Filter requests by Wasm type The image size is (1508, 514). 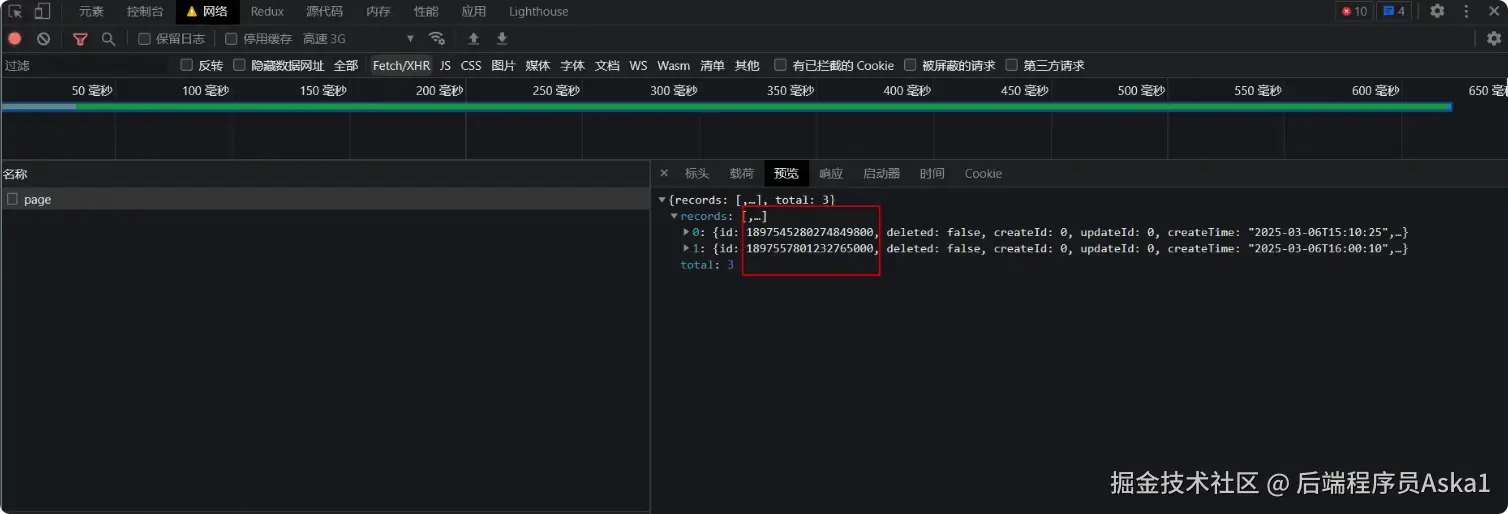click(673, 65)
